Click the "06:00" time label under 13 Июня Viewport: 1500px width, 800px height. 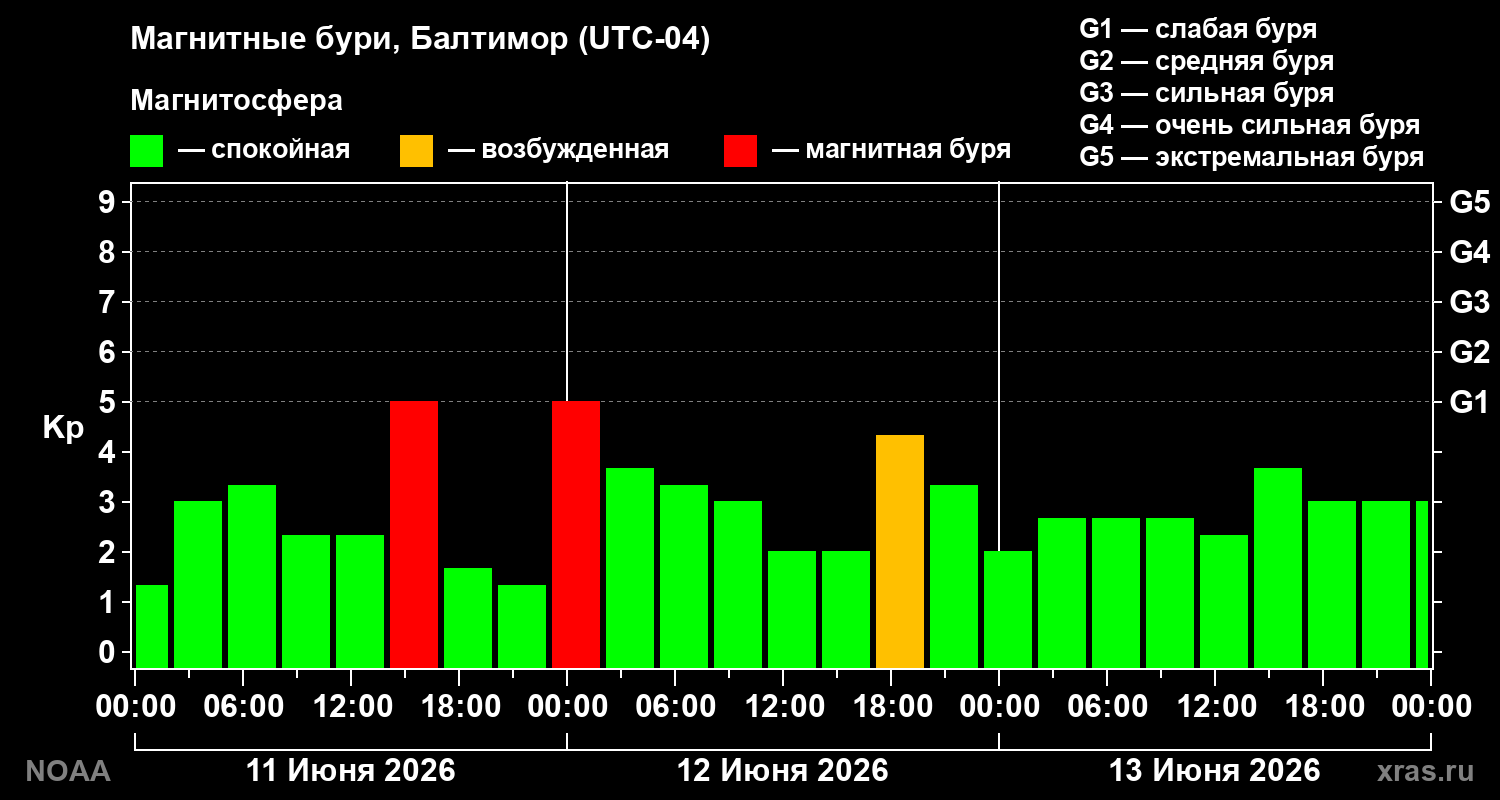[x=1107, y=707]
